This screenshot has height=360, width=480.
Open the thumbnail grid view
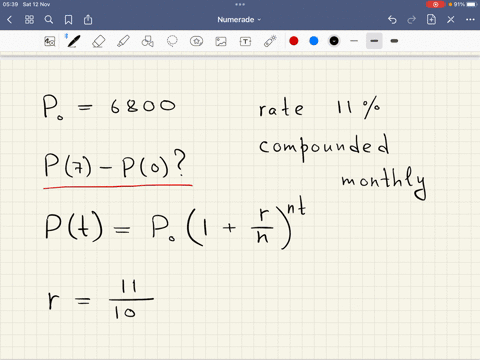(x=29, y=20)
